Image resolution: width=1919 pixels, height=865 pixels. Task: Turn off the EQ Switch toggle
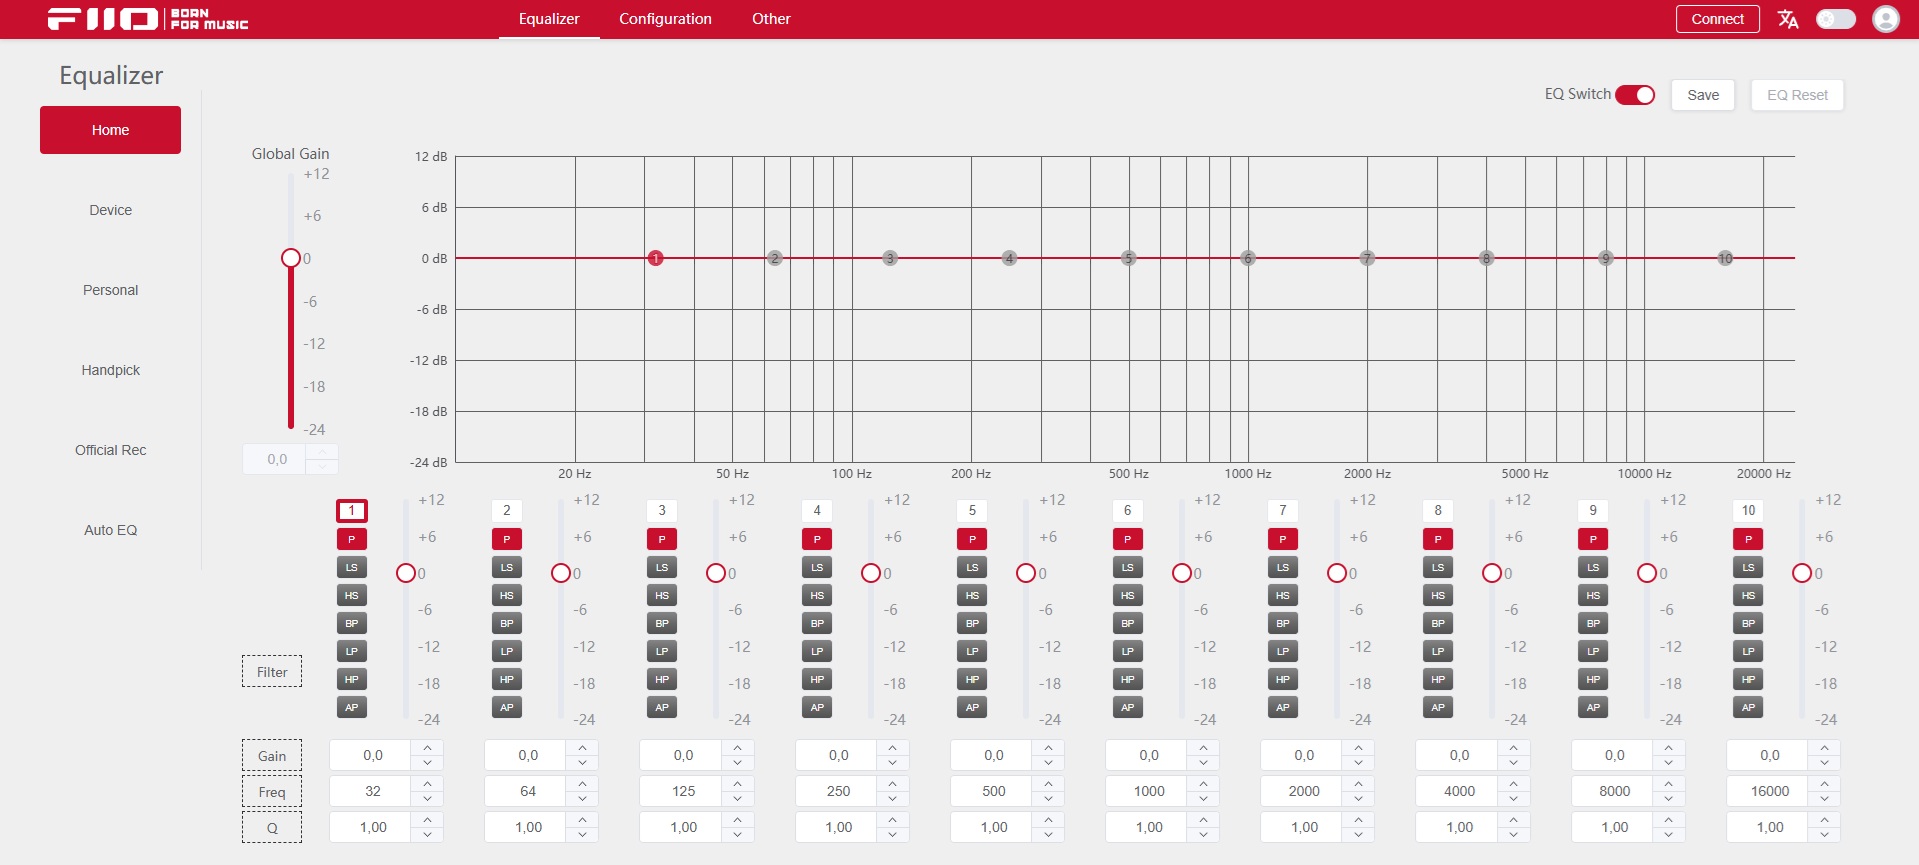tap(1635, 95)
